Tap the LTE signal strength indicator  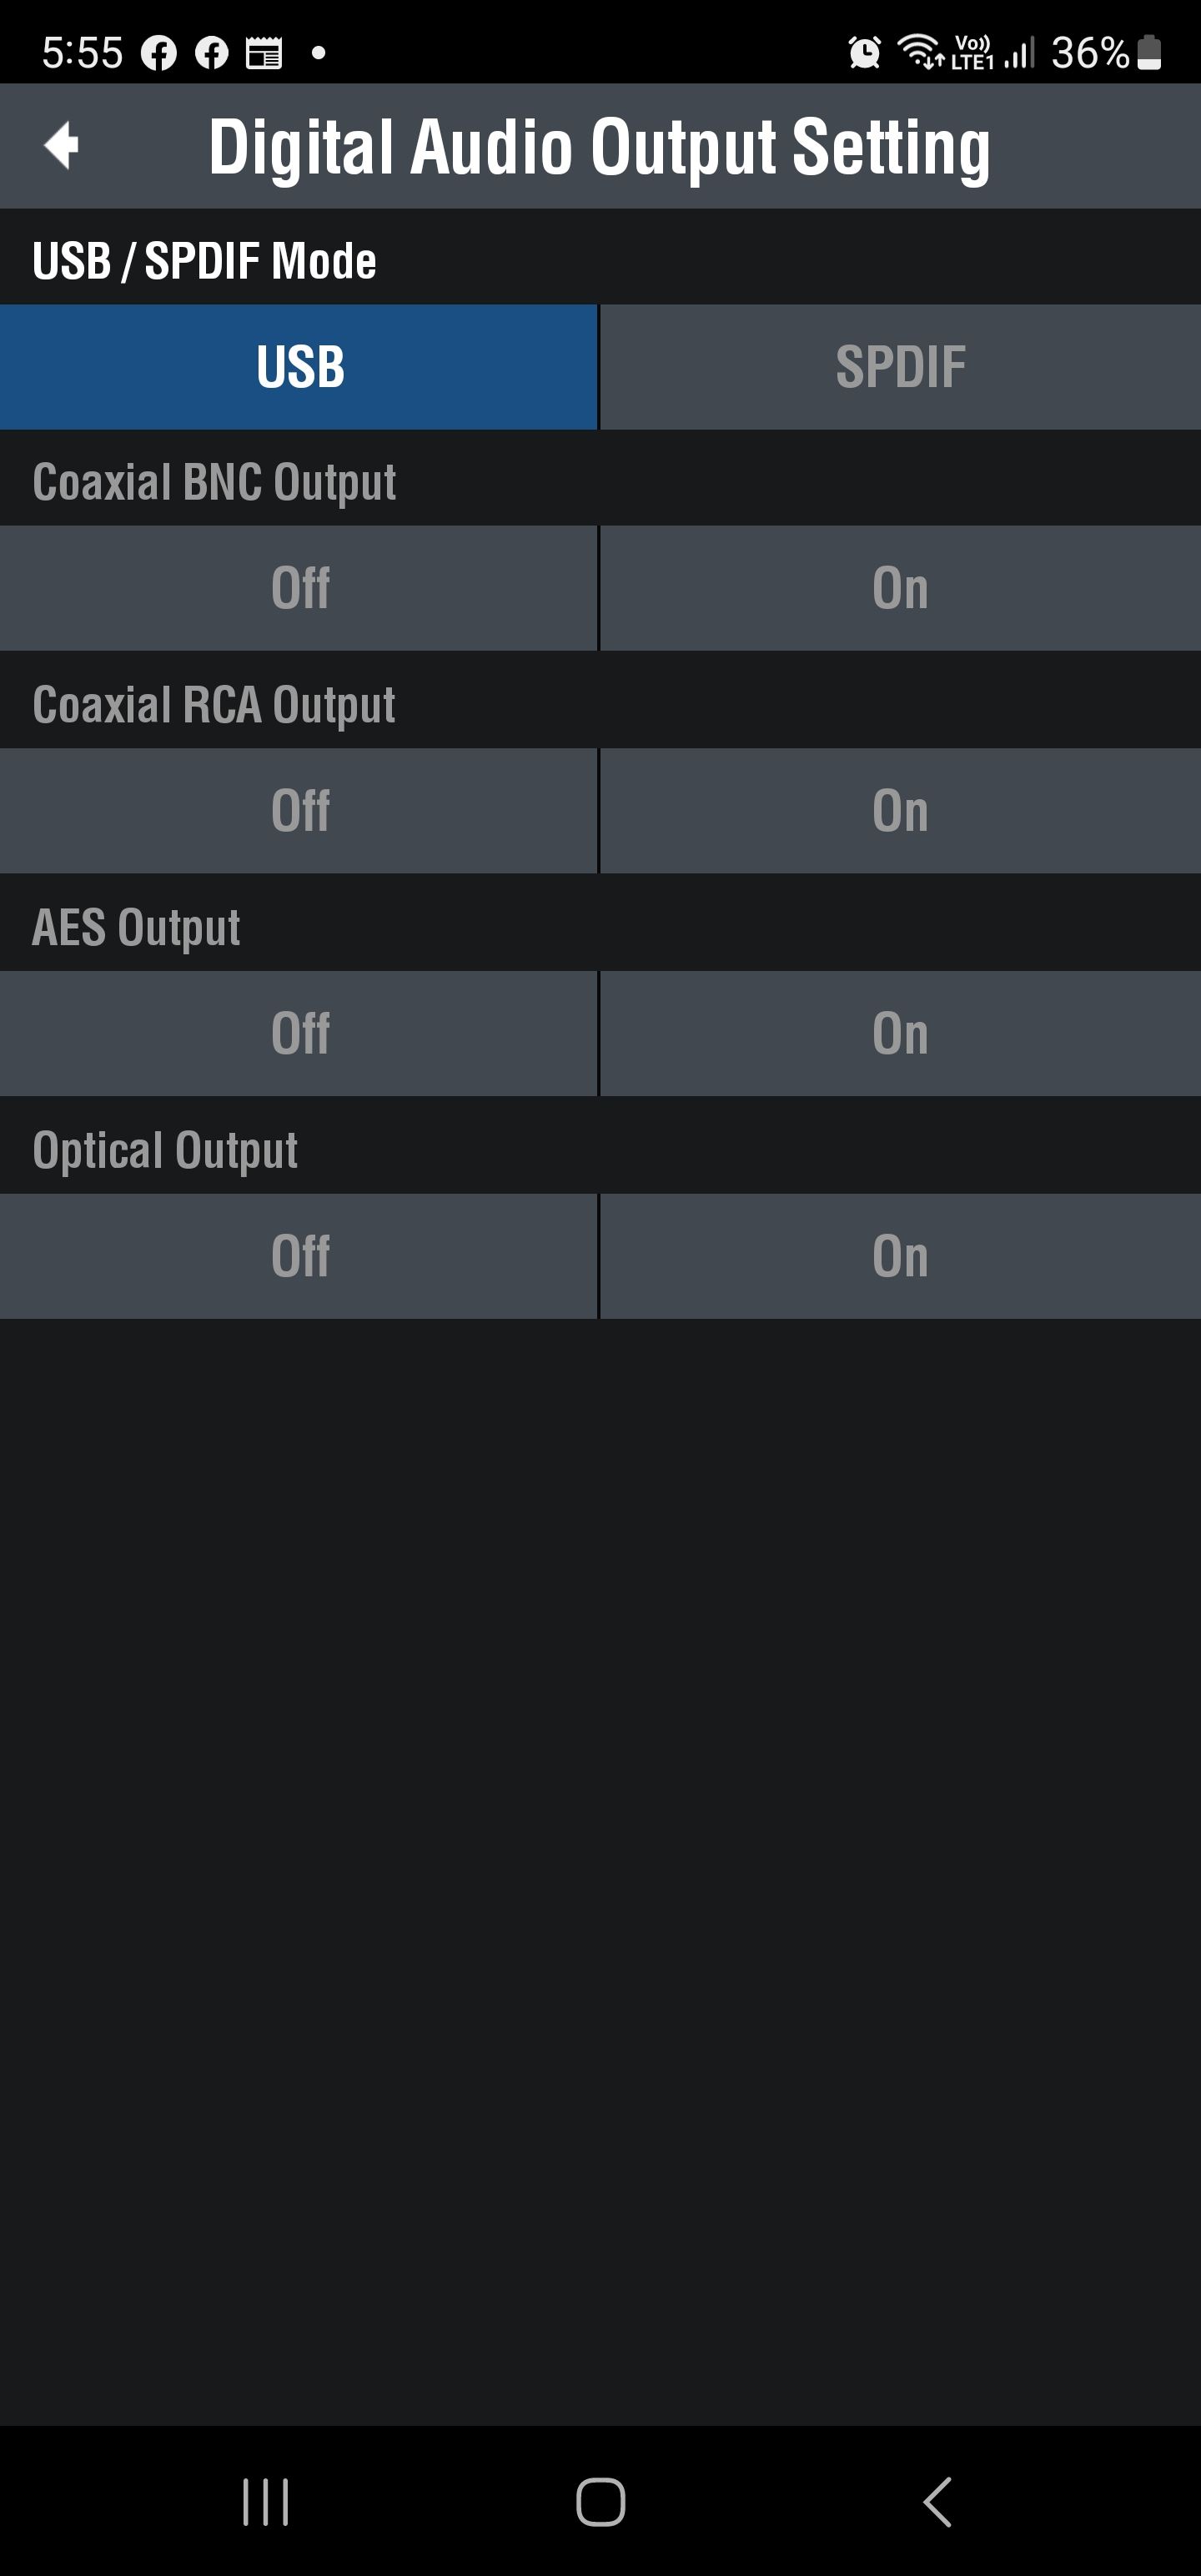(x=1019, y=52)
